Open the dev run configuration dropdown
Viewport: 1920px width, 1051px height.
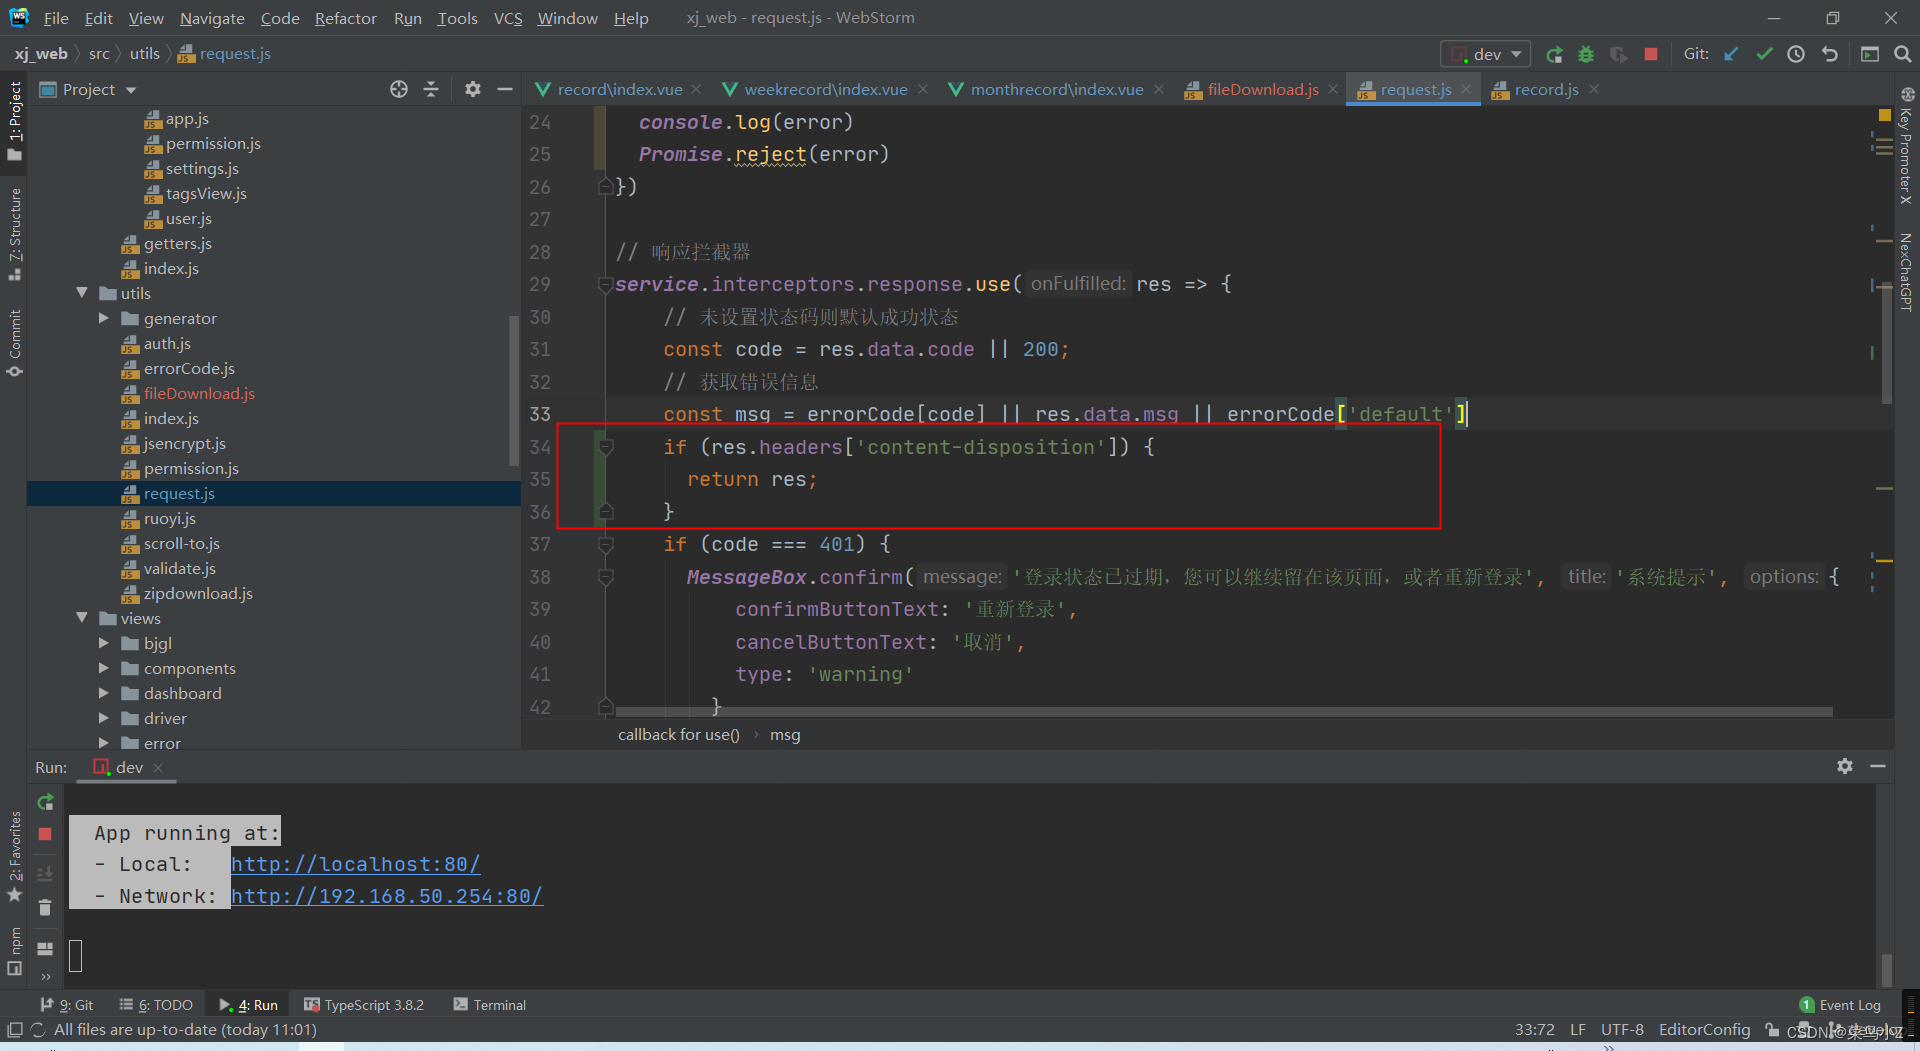1485,55
